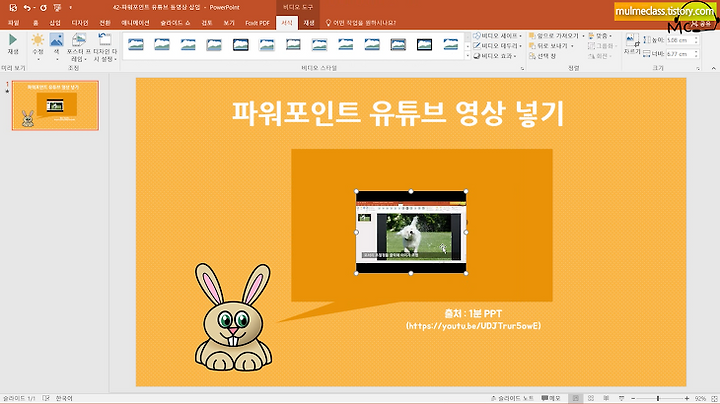Viewport: 720px width, 404px height.
Task: Click the 너비 (Width) value field
Action: 680,54
